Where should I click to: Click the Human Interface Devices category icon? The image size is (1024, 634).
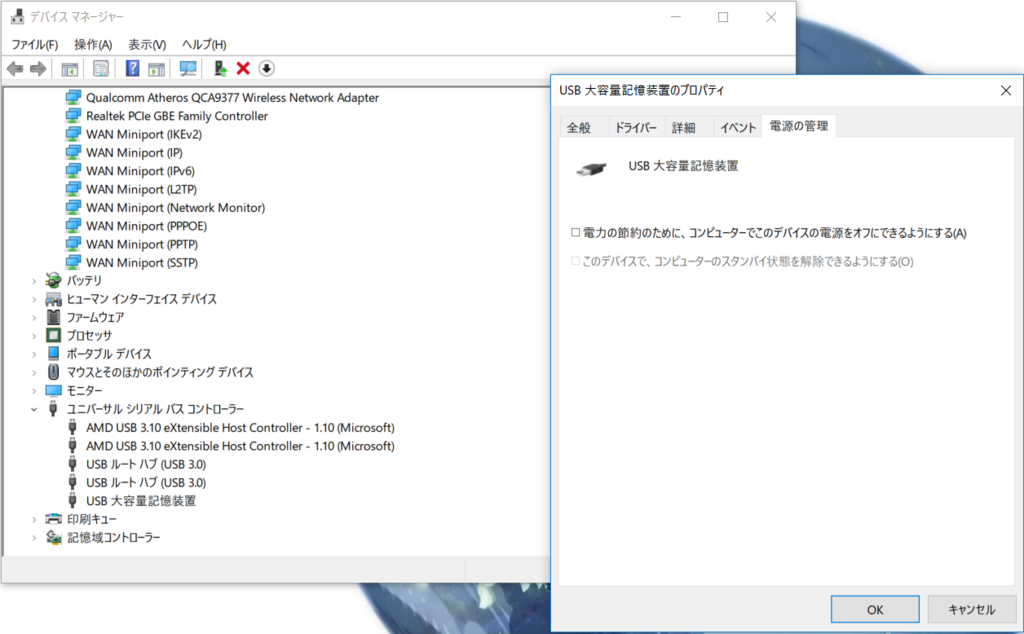click(53, 299)
